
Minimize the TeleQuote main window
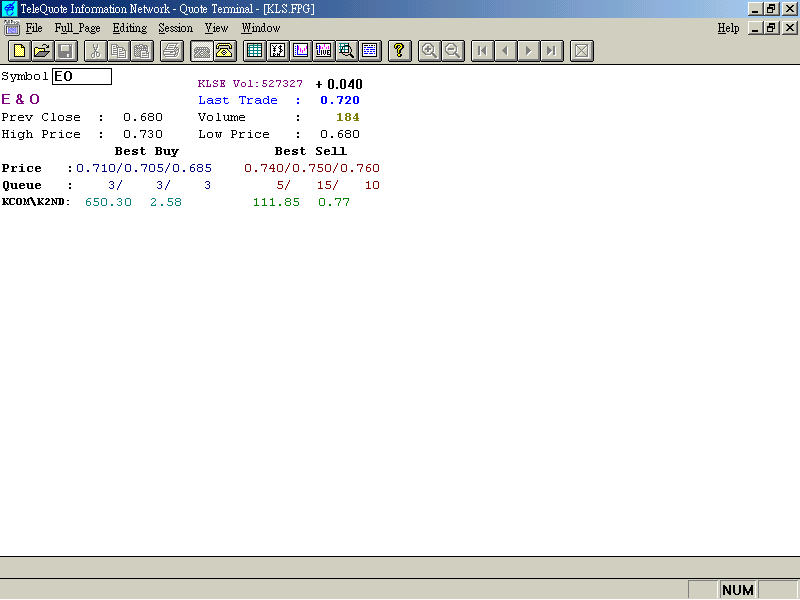coord(755,9)
